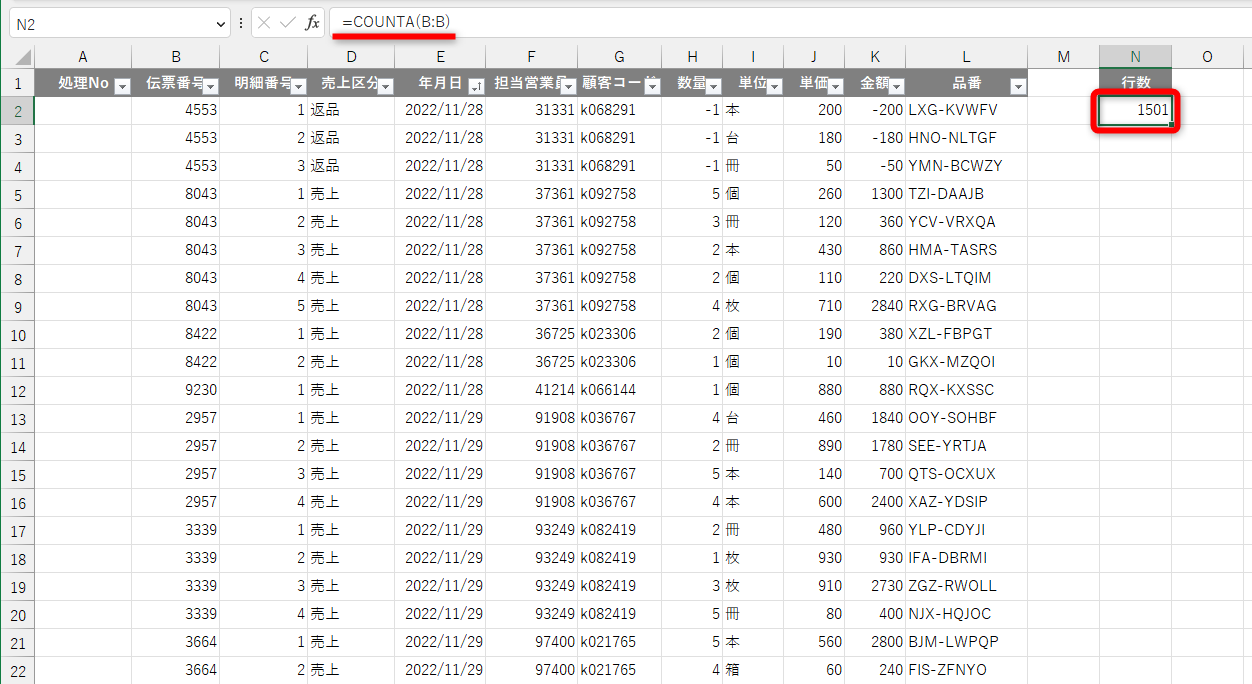Select column O header
Viewport: 1252px width, 684px height.
click(x=1207, y=57)
